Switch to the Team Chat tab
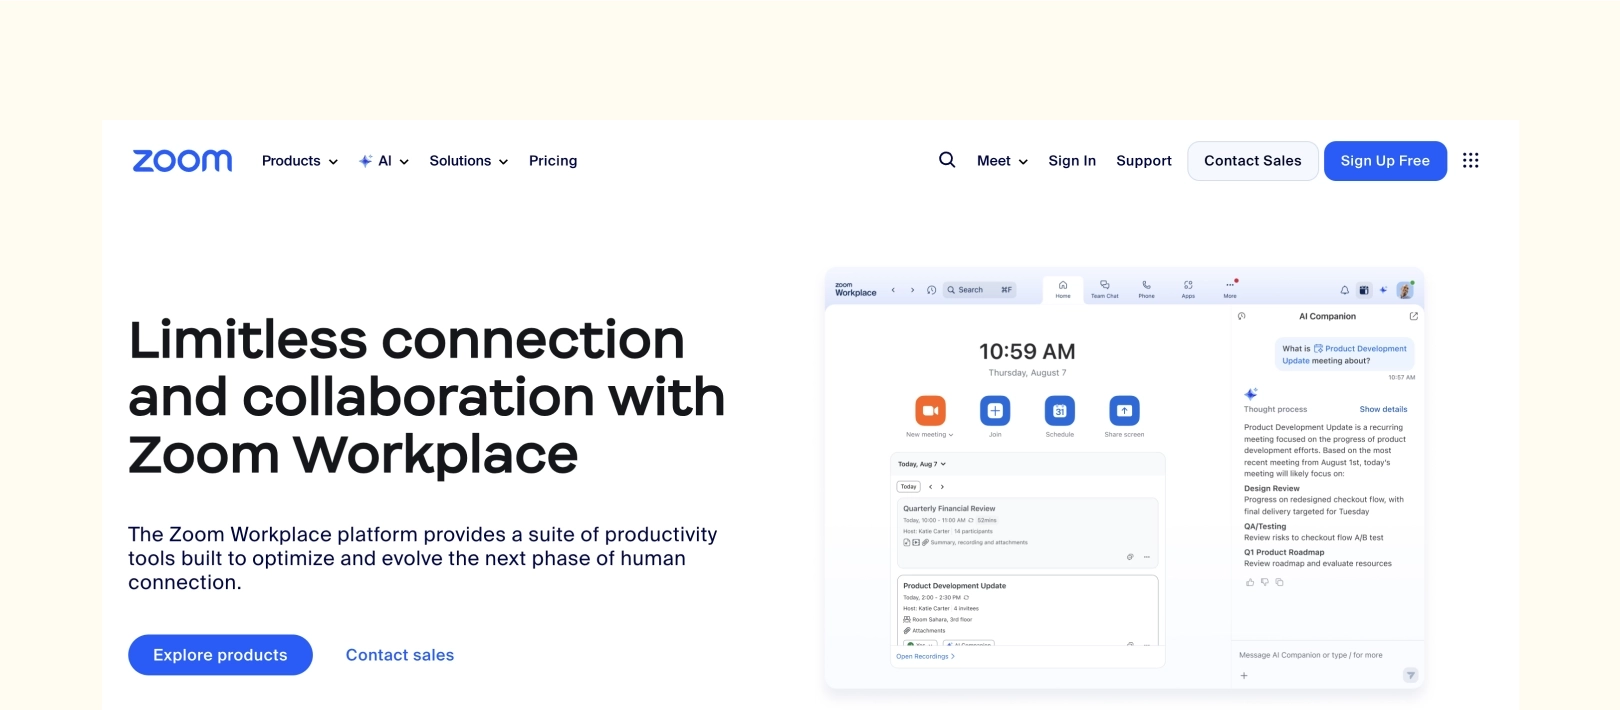 tap(1105, 290)
